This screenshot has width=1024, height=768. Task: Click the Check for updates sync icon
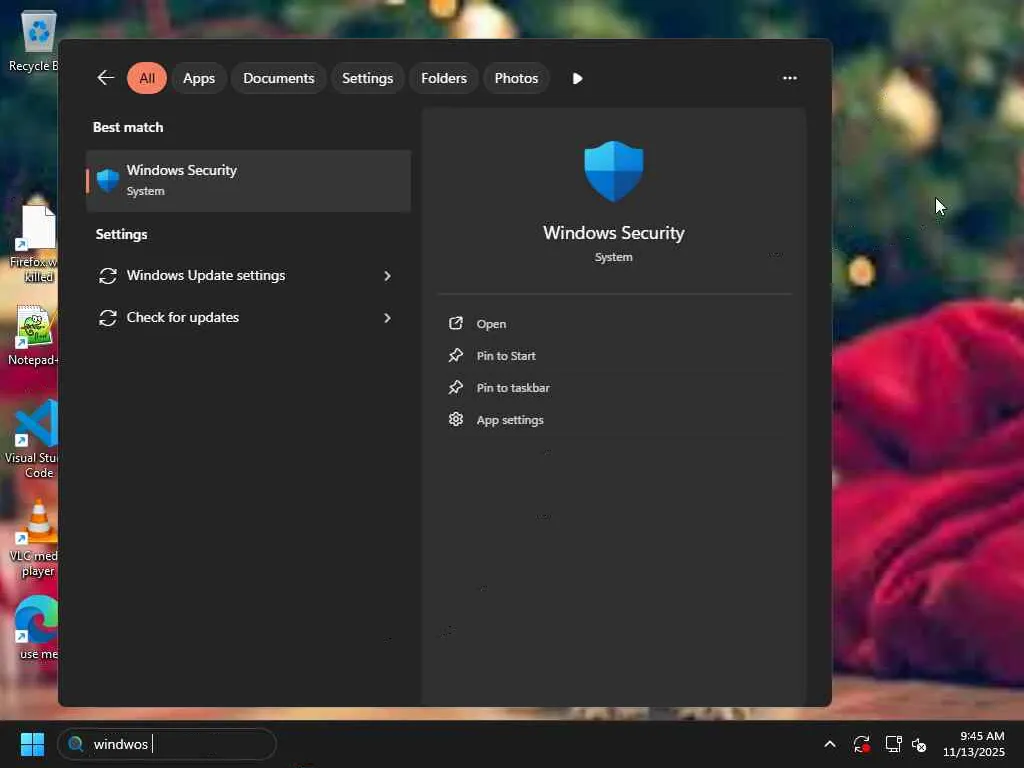coord(108,317)
